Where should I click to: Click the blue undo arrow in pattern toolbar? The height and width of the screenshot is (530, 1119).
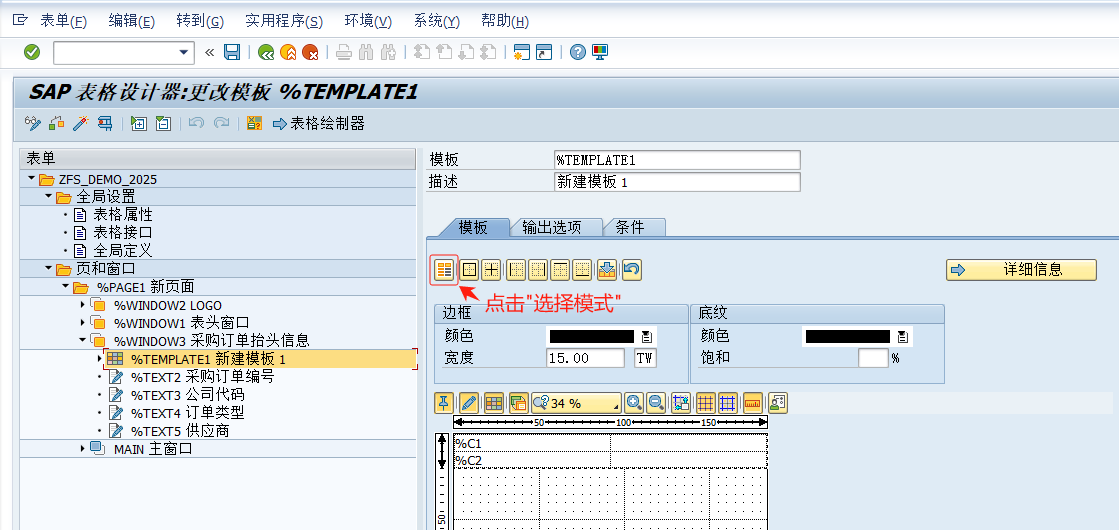[632, 269]
